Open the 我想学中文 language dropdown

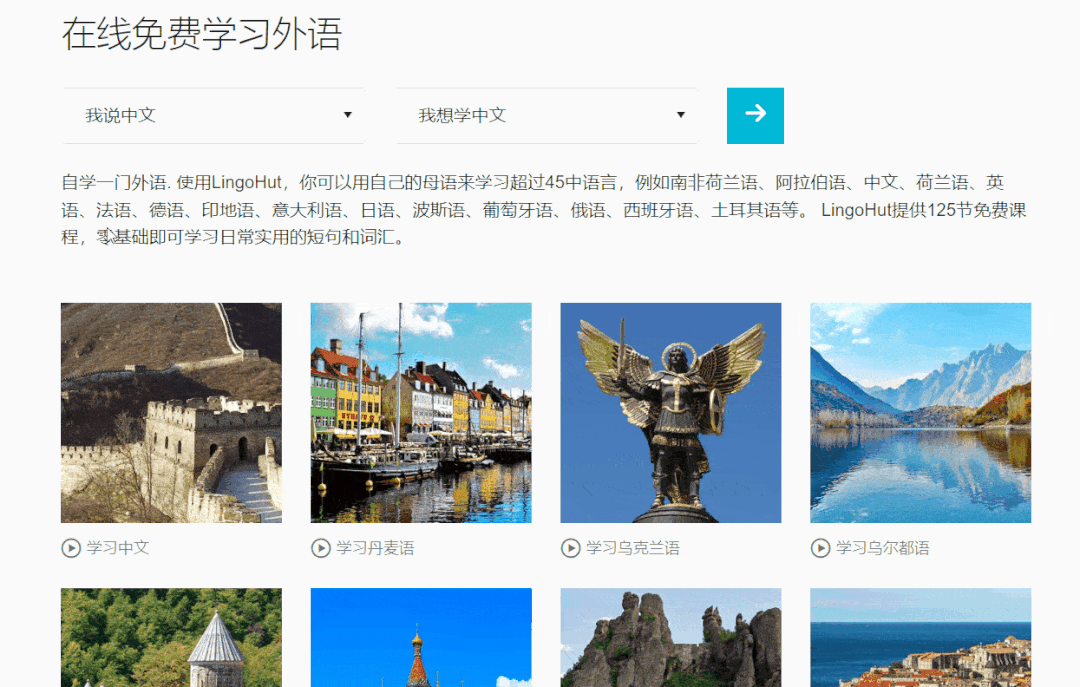pos(547,116)
